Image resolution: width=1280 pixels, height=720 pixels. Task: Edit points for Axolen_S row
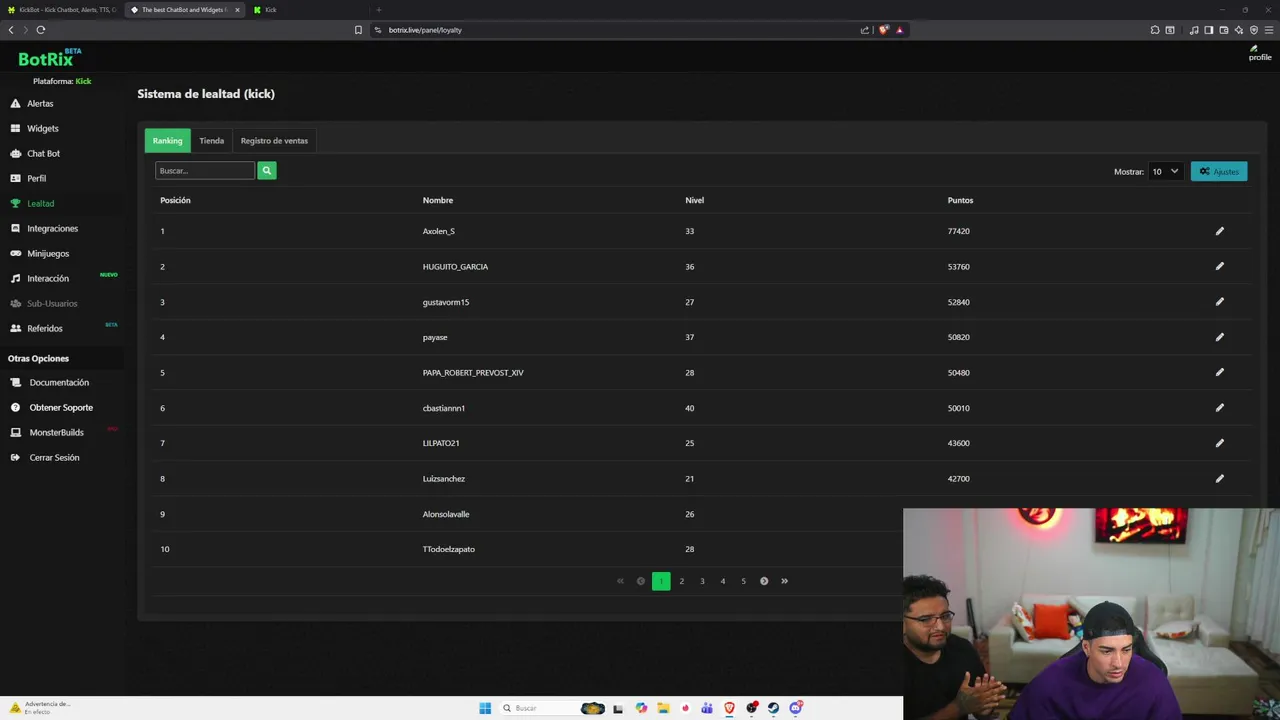1219,231
